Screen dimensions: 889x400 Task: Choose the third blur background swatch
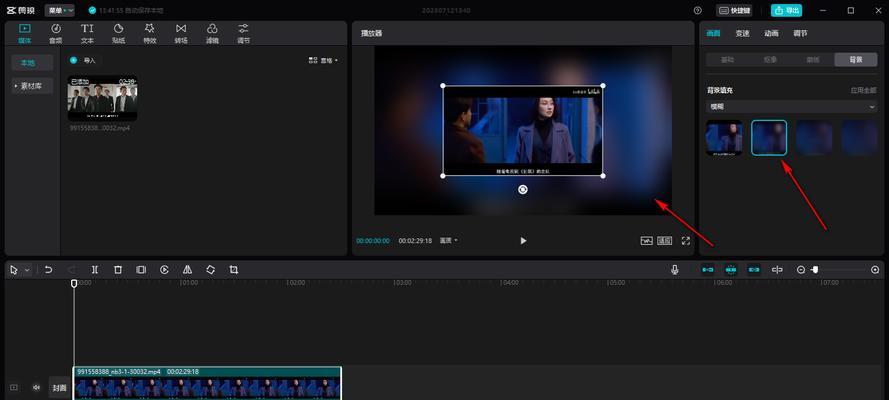coord(814,138)
